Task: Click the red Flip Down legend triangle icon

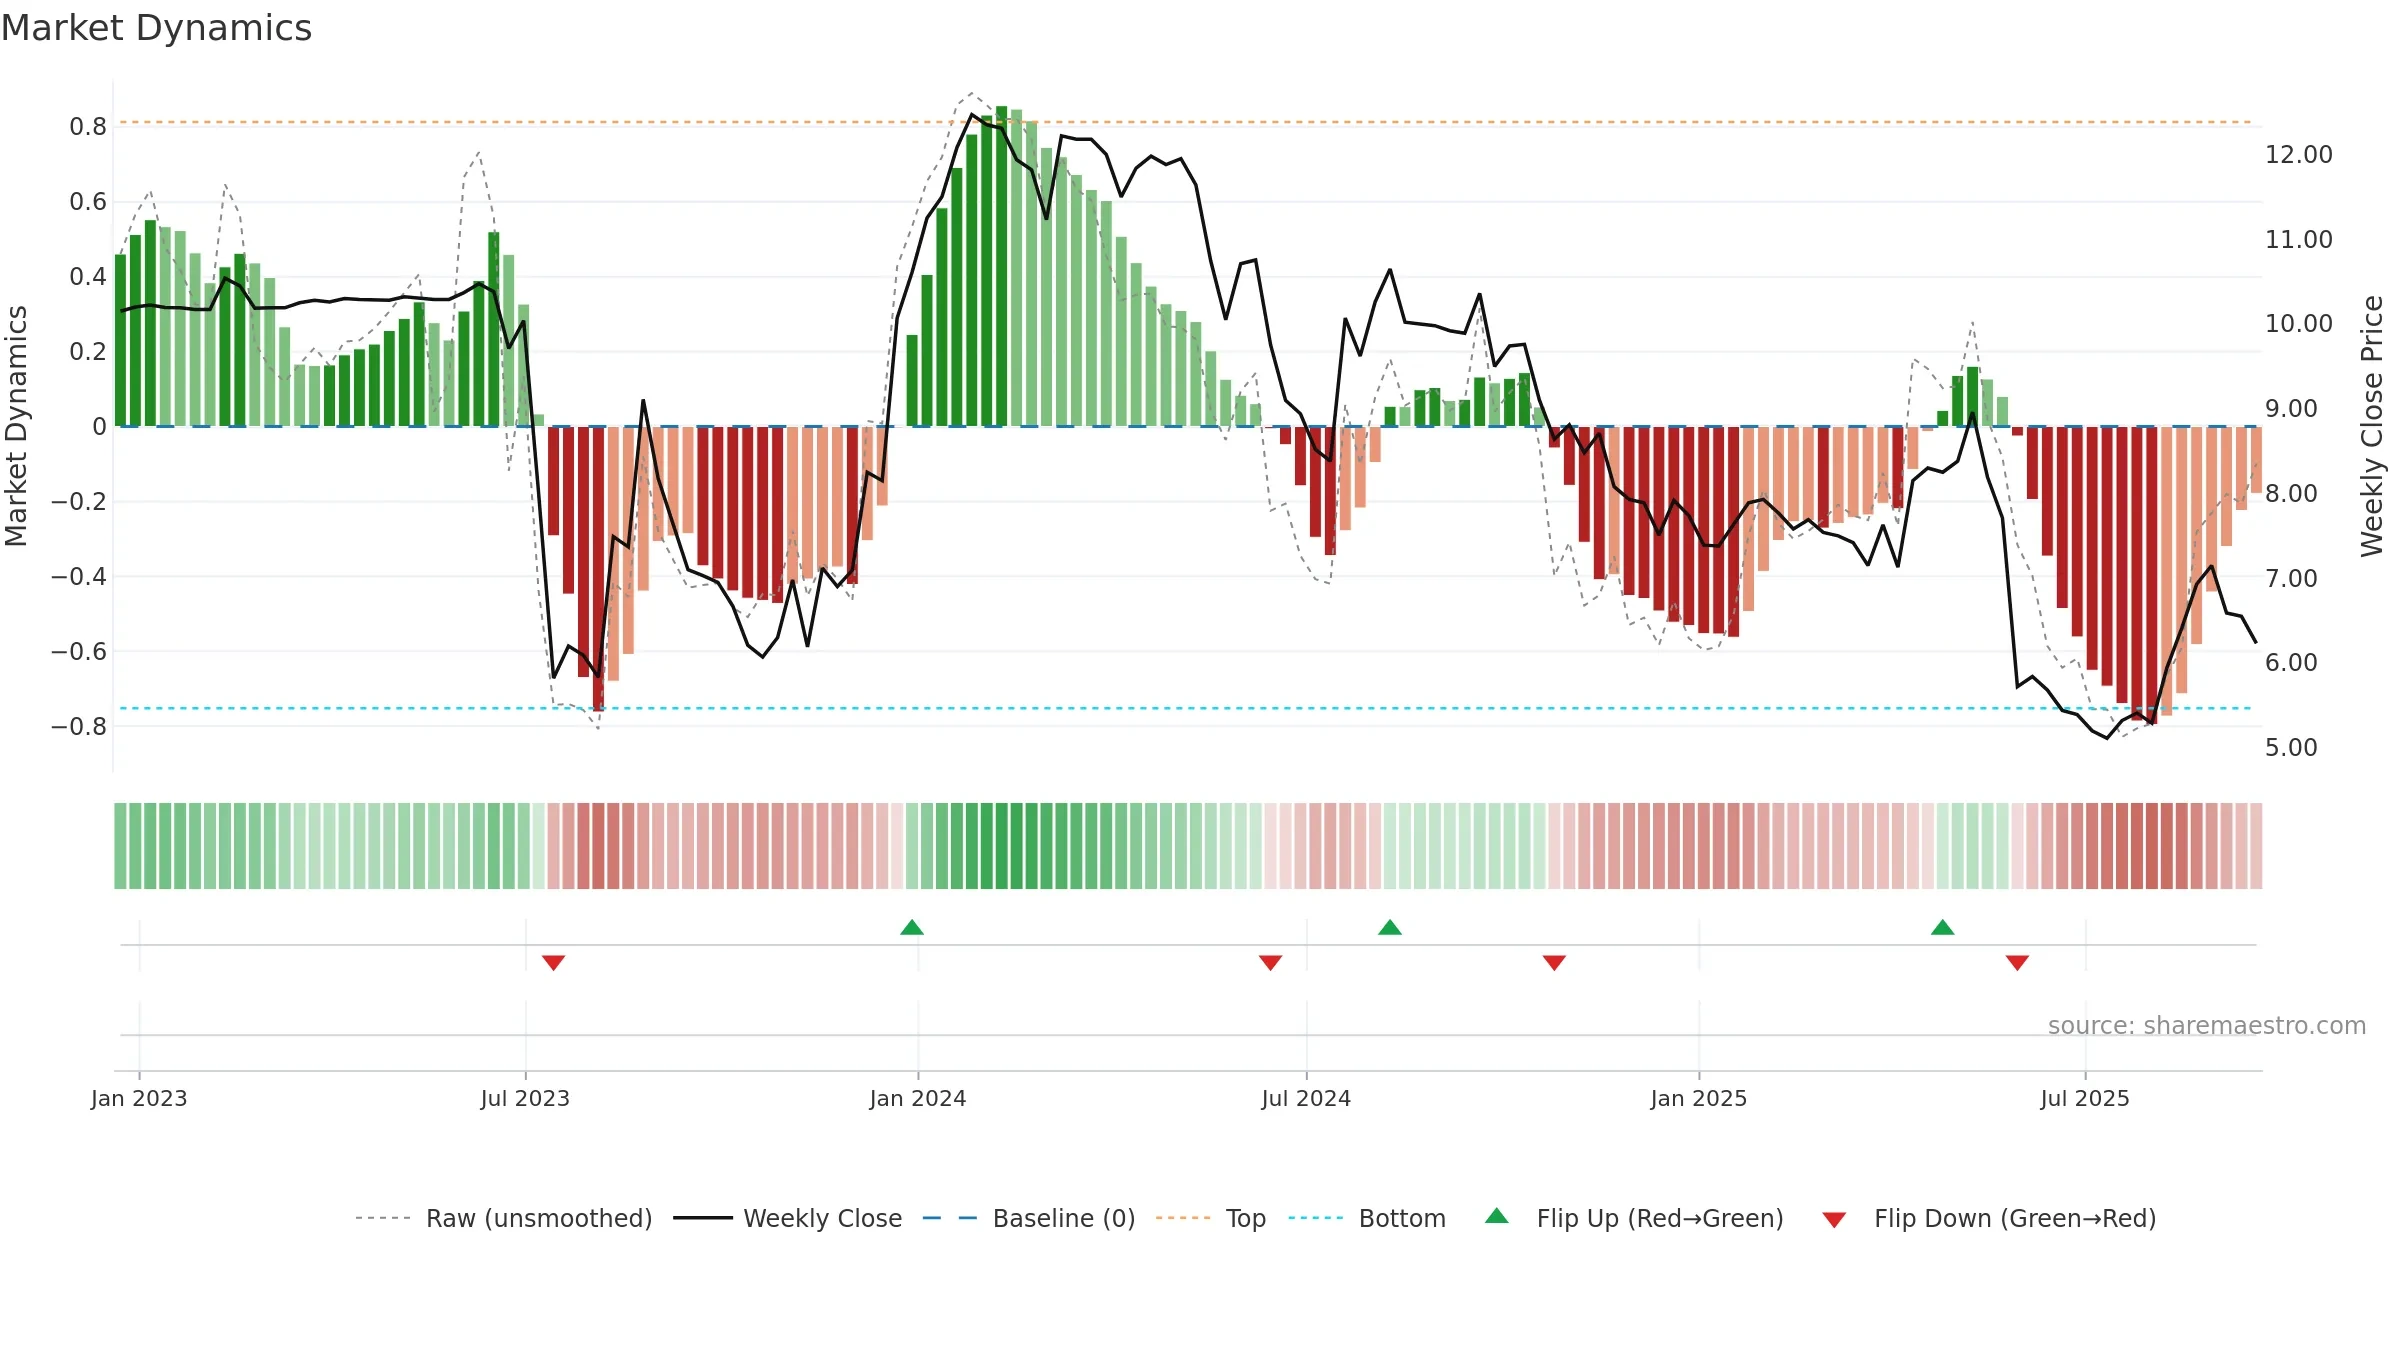Action: pos(1834,1220)
